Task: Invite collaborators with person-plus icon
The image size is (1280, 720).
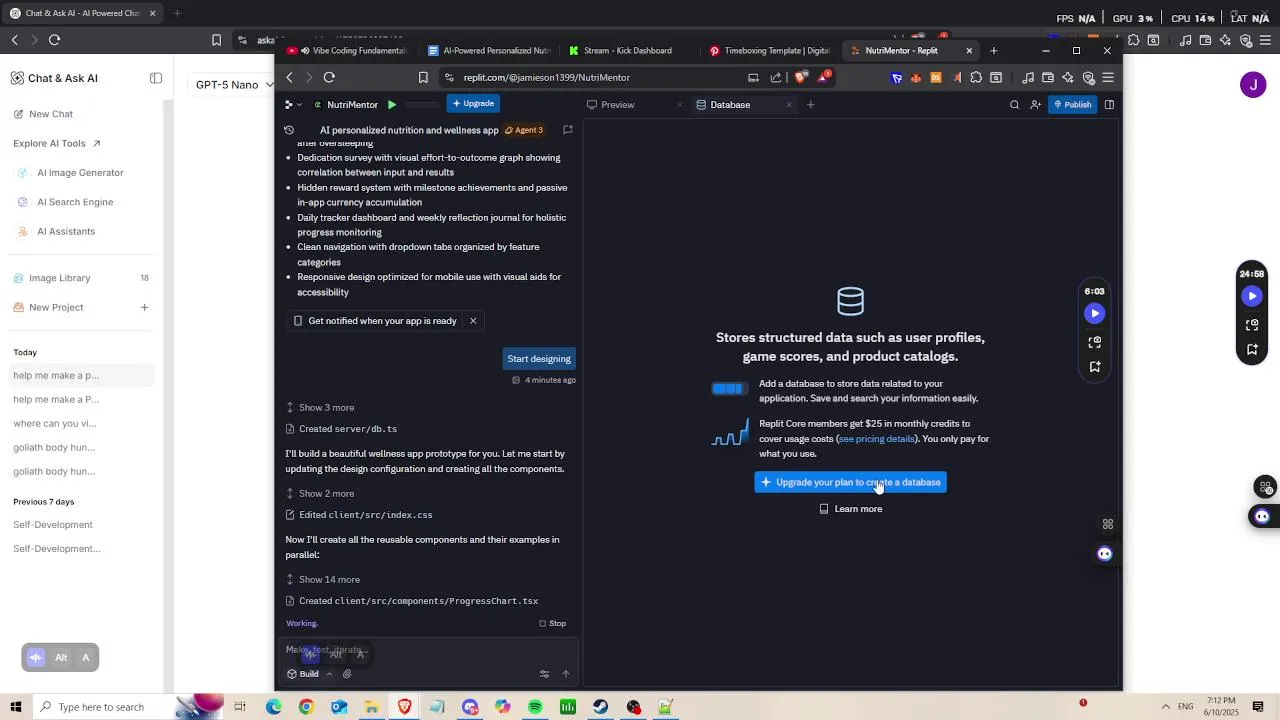Action: click(x=1035, y=104)
